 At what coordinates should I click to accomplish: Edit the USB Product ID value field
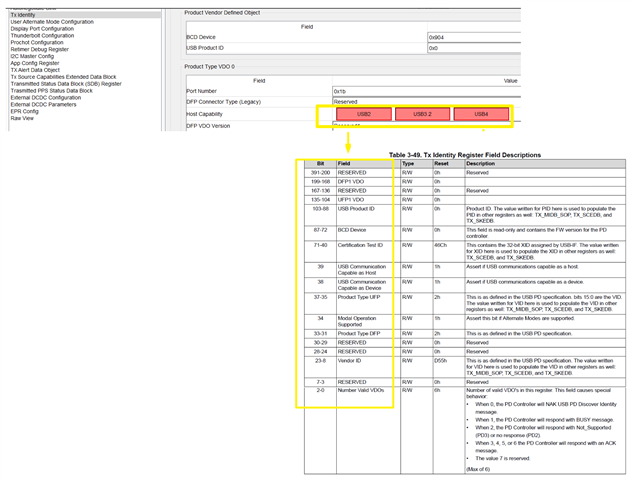click(474, 48)
